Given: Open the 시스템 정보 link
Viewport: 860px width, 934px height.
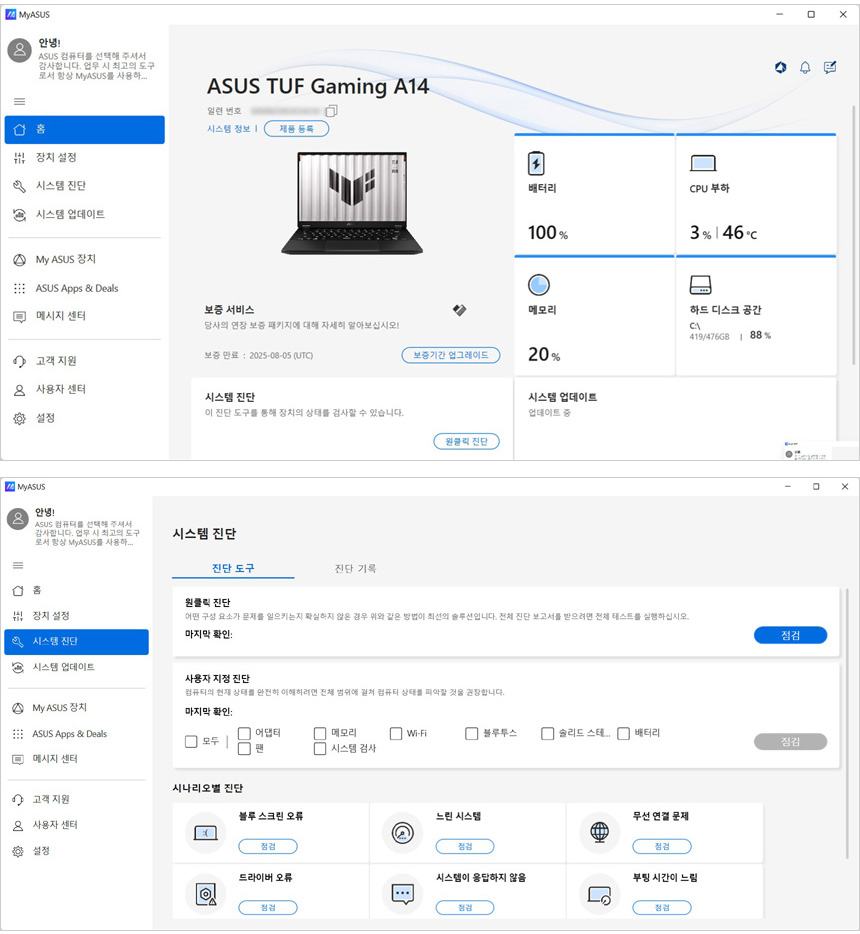Looking at the screenshot, I should (229, 129).
